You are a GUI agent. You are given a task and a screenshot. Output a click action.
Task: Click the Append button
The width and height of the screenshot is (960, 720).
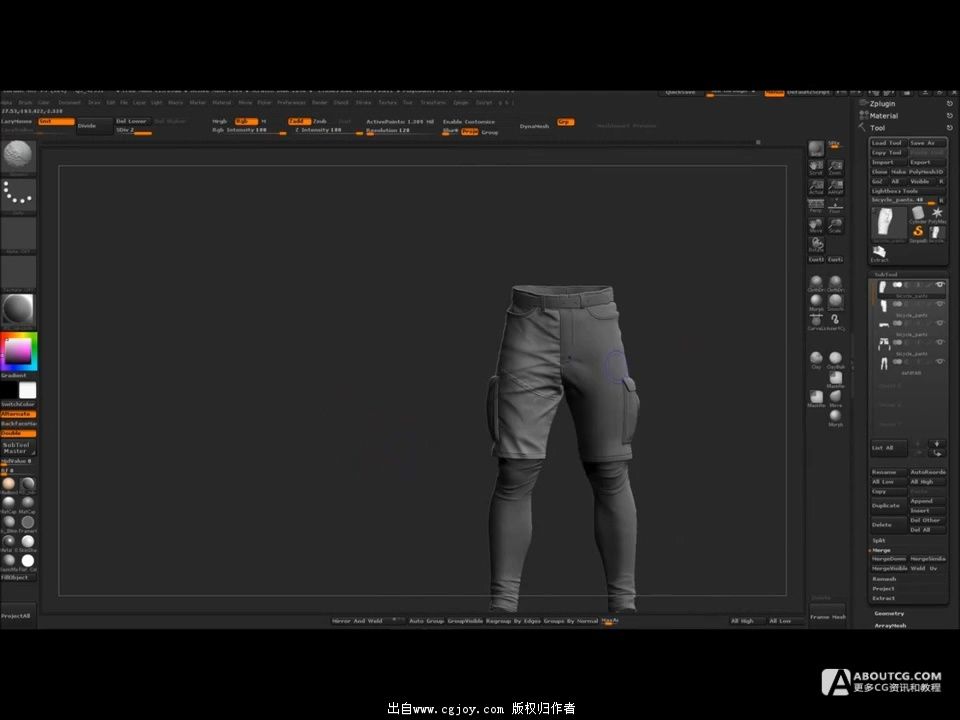tap(928, 501)
